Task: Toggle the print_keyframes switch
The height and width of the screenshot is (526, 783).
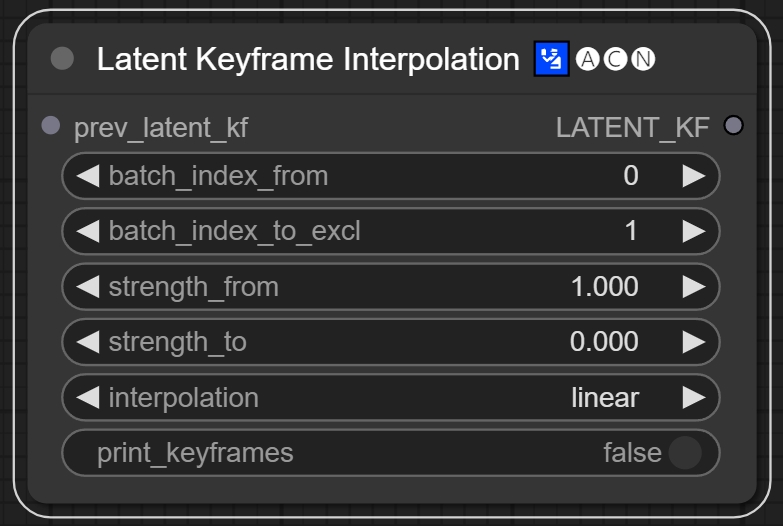Action: coord(685,453)
